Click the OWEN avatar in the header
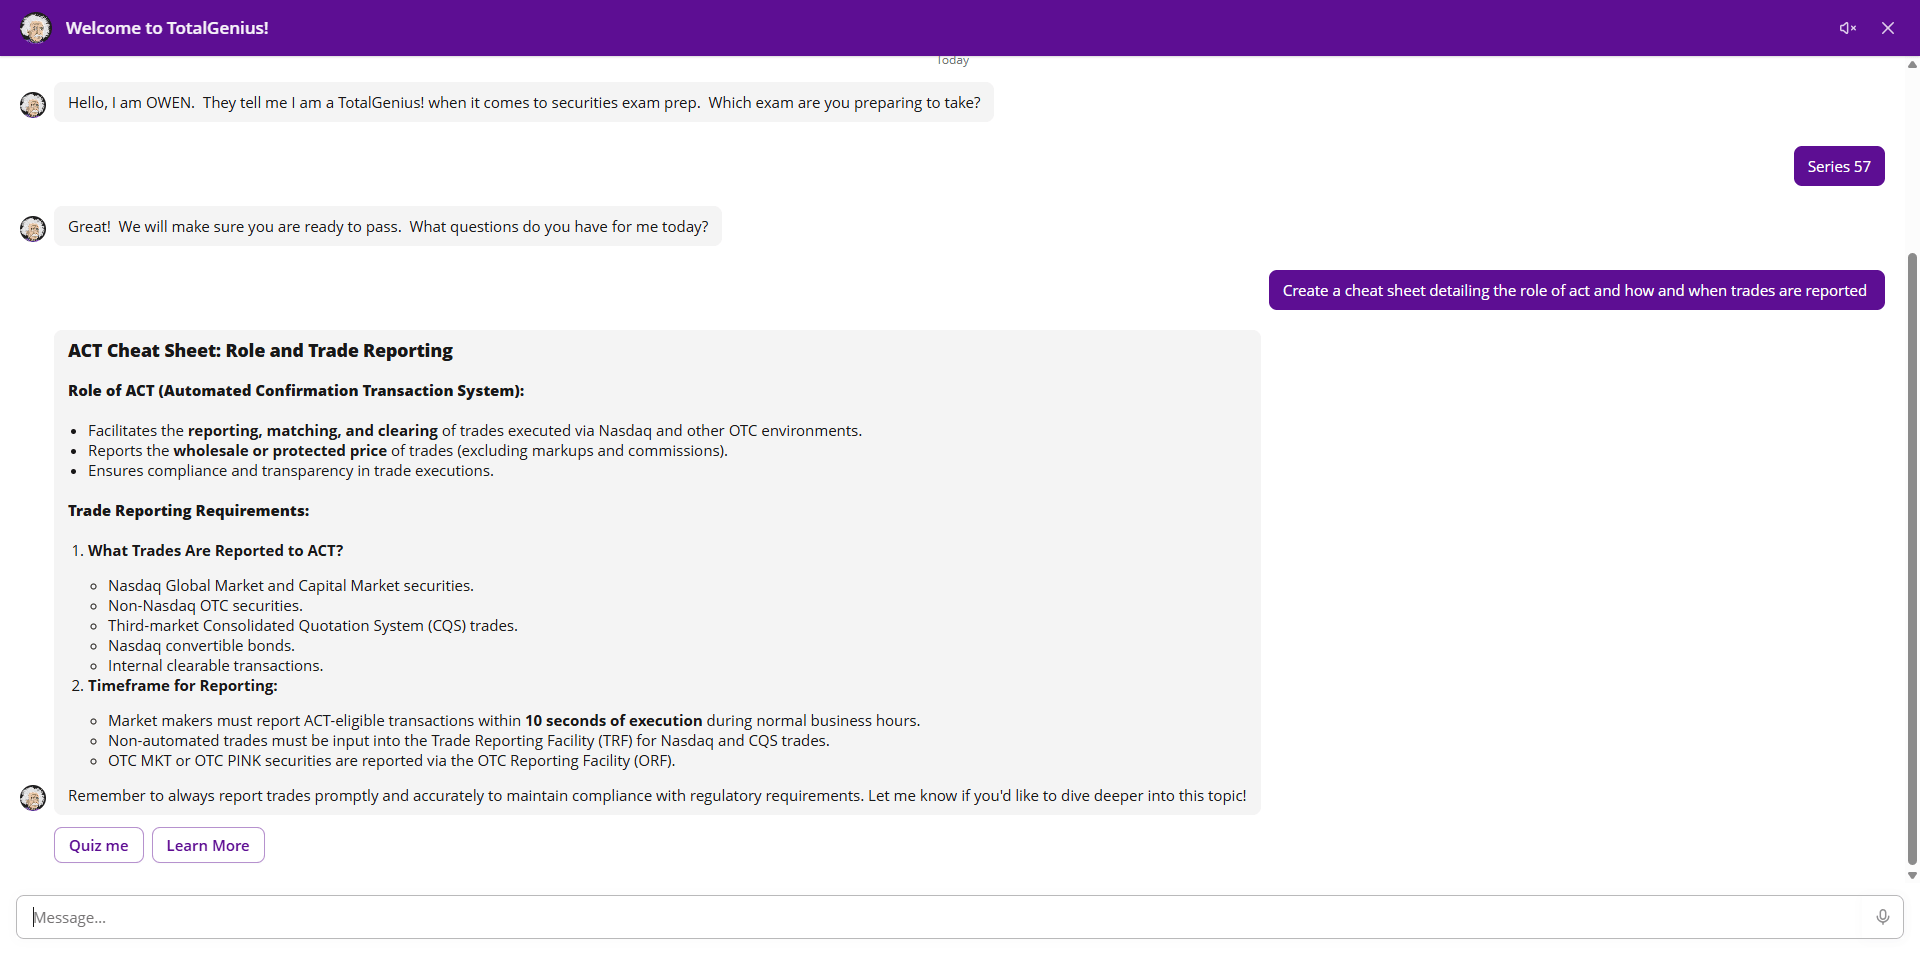Screen dimensions: 1920x974 pos(36,28)
